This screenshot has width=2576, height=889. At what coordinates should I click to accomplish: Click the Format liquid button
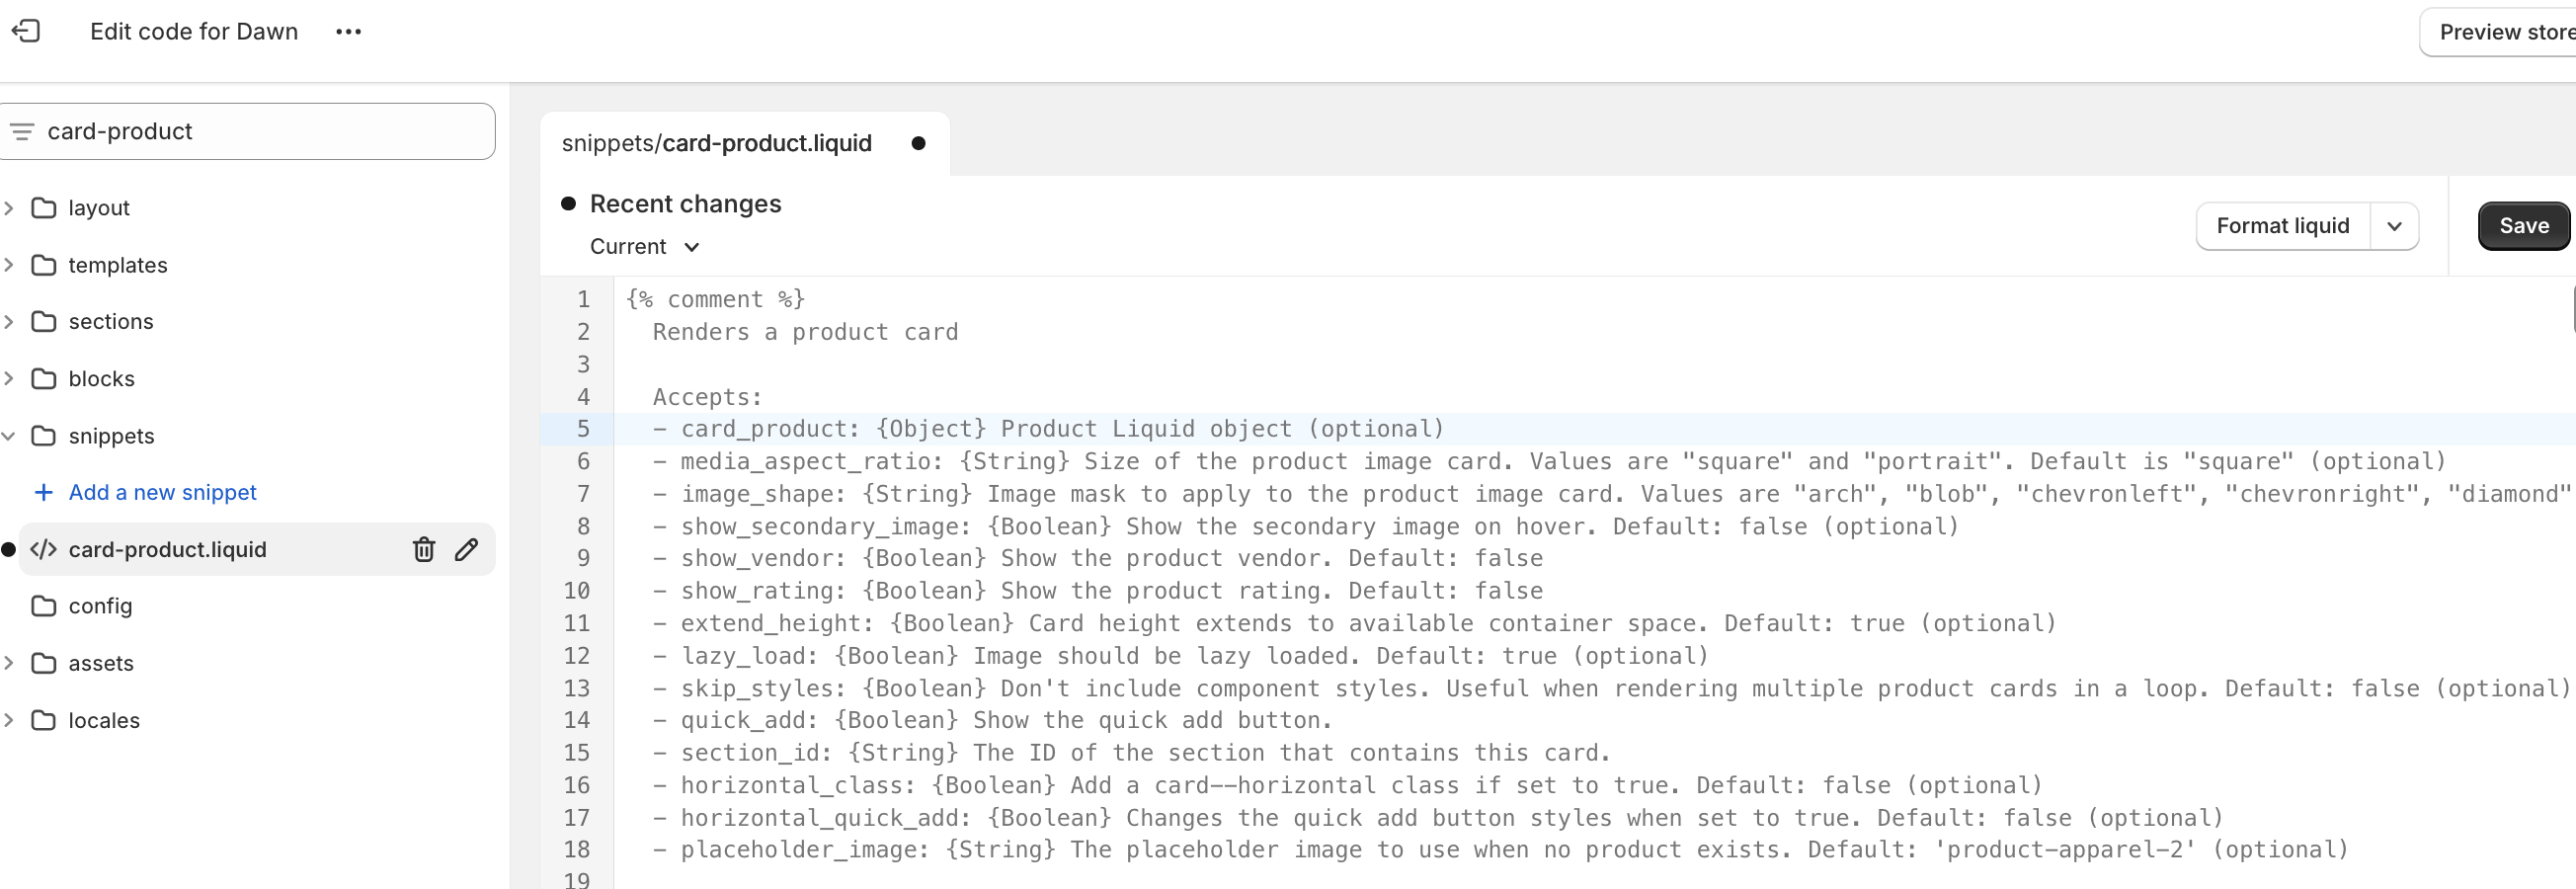2282,226
